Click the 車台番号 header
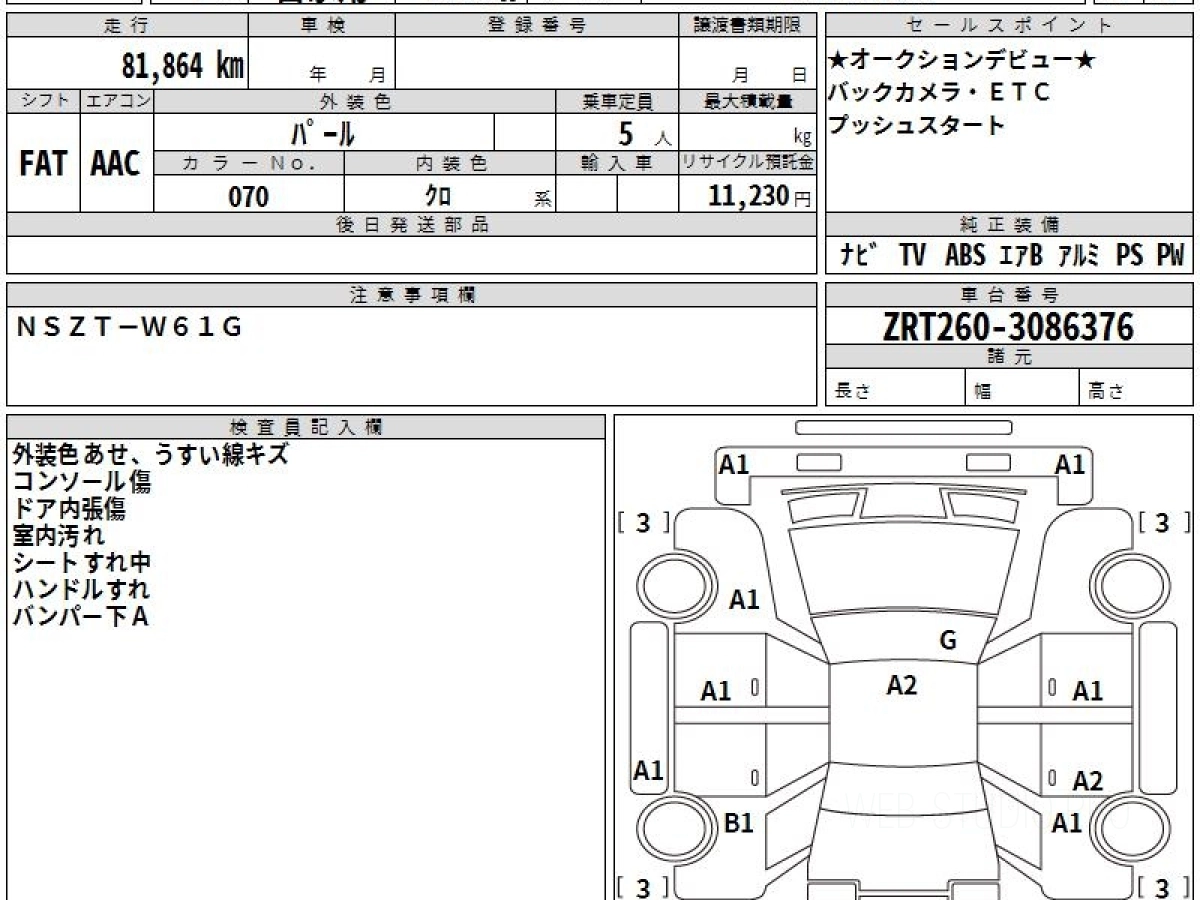Image resolution: width=1200 pixels, height=900 pixels. [1008, 294]
